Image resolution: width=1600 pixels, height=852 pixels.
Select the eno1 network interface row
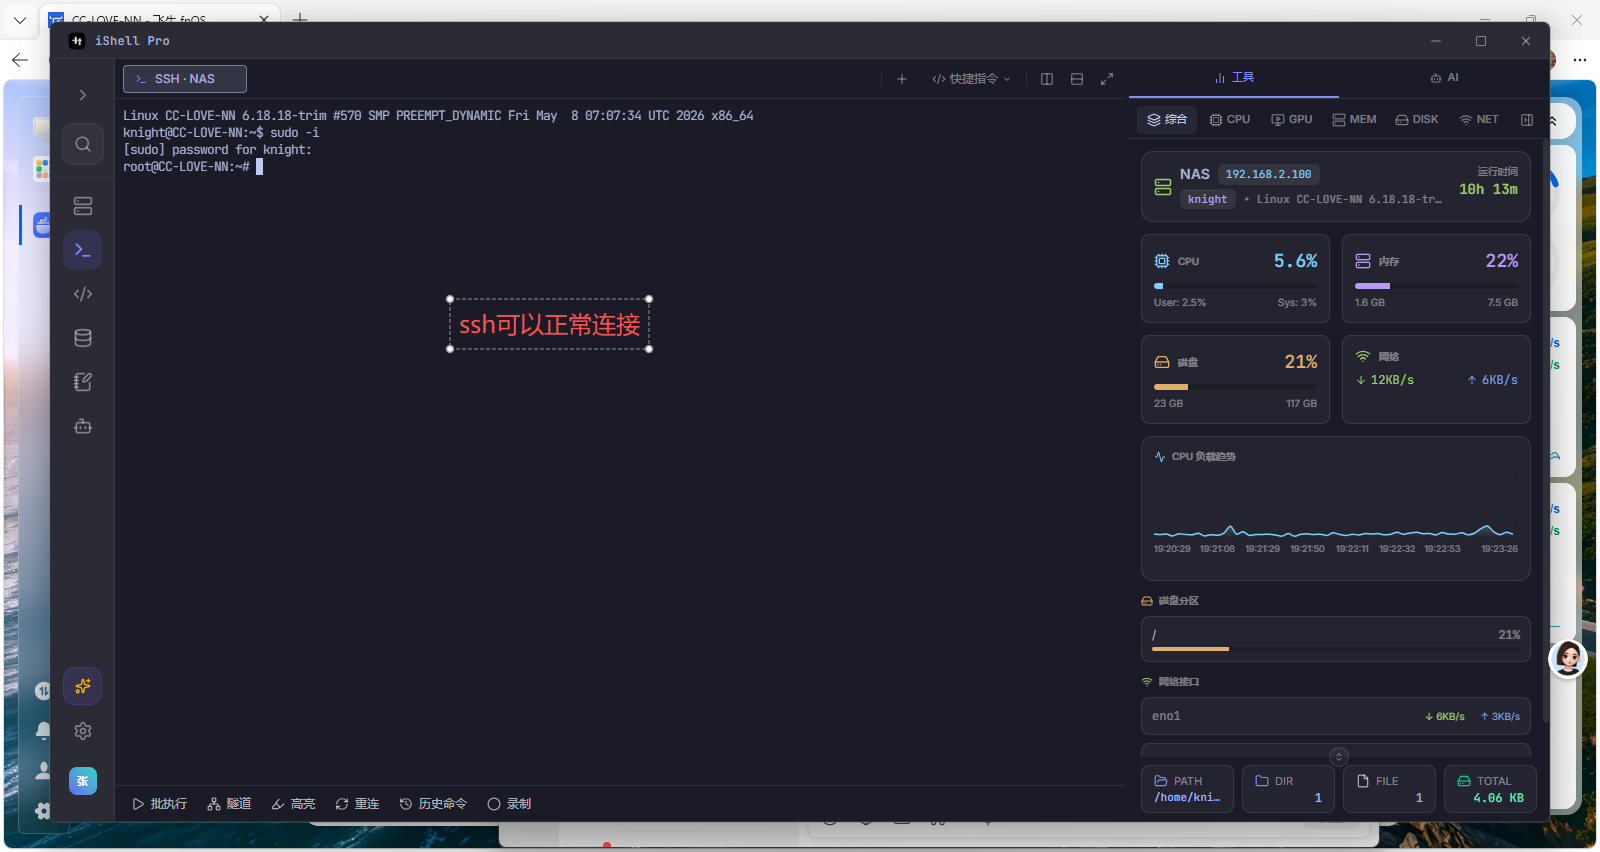[x=1336, y=716]
